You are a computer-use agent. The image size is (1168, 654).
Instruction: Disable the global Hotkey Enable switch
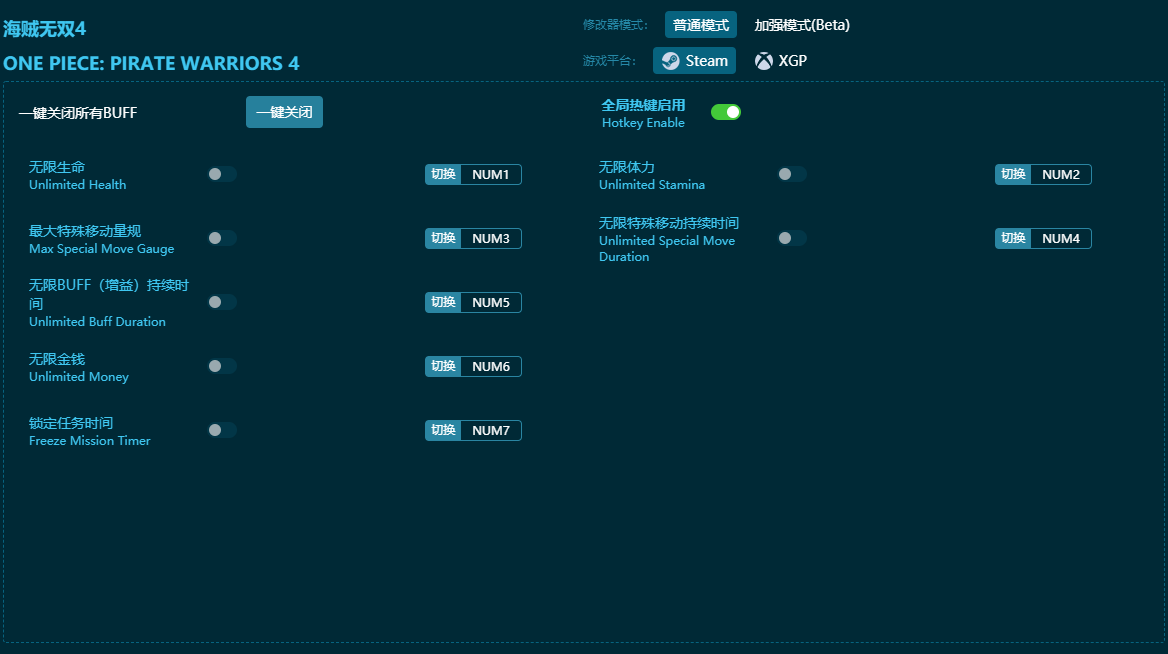pos(725,112)
